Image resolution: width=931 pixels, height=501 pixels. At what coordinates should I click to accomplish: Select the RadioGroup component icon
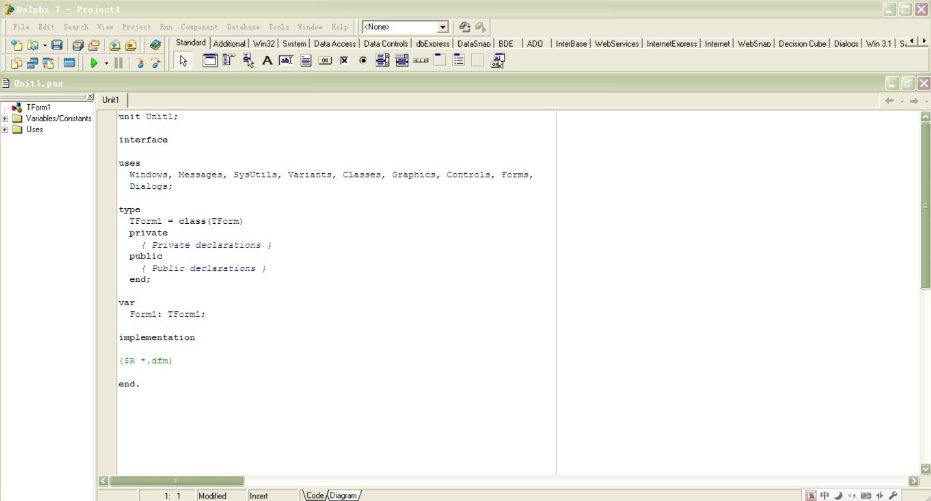tap(459, 60)
